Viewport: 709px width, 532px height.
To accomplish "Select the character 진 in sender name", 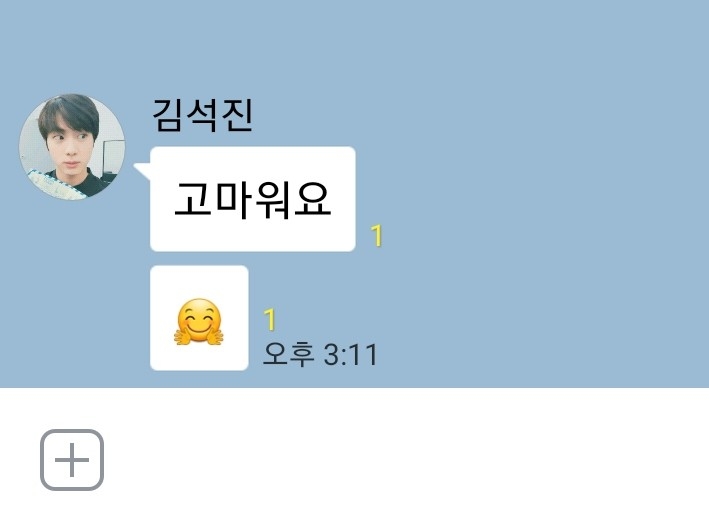I will tap(236, 115).
